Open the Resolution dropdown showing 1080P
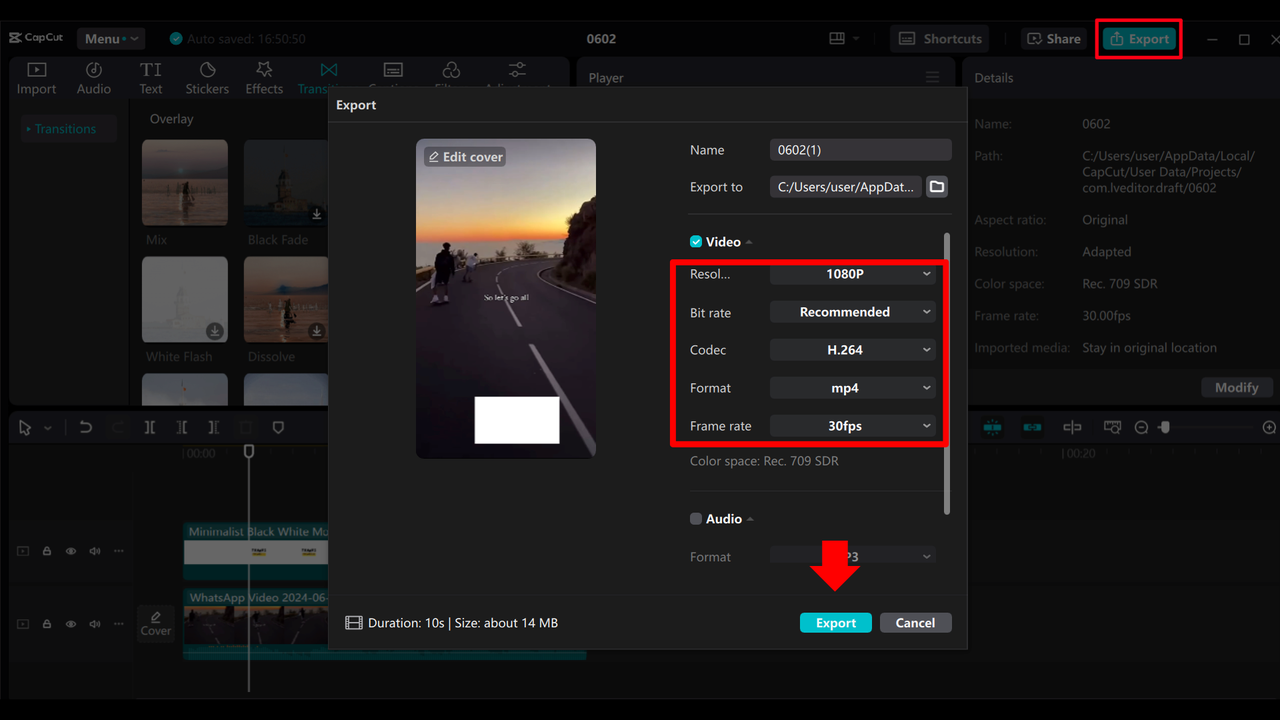 pos(852,274)
